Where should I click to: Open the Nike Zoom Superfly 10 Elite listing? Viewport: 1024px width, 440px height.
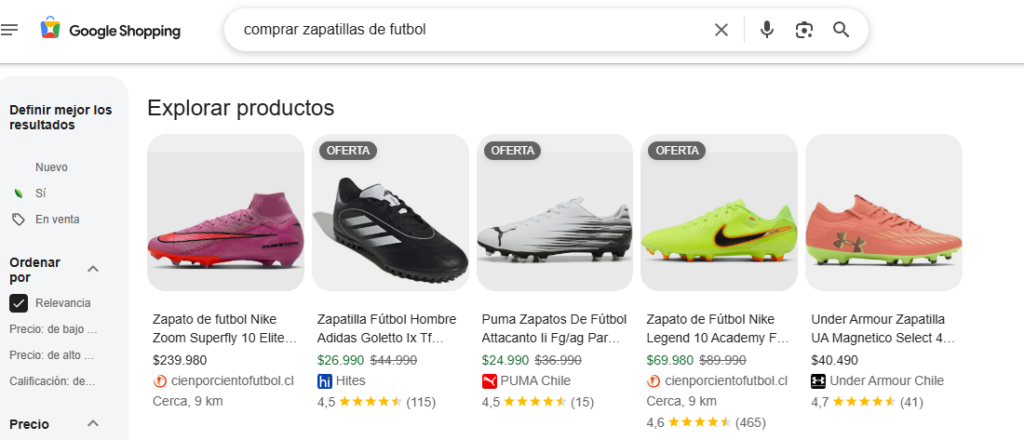coord(225,328)
